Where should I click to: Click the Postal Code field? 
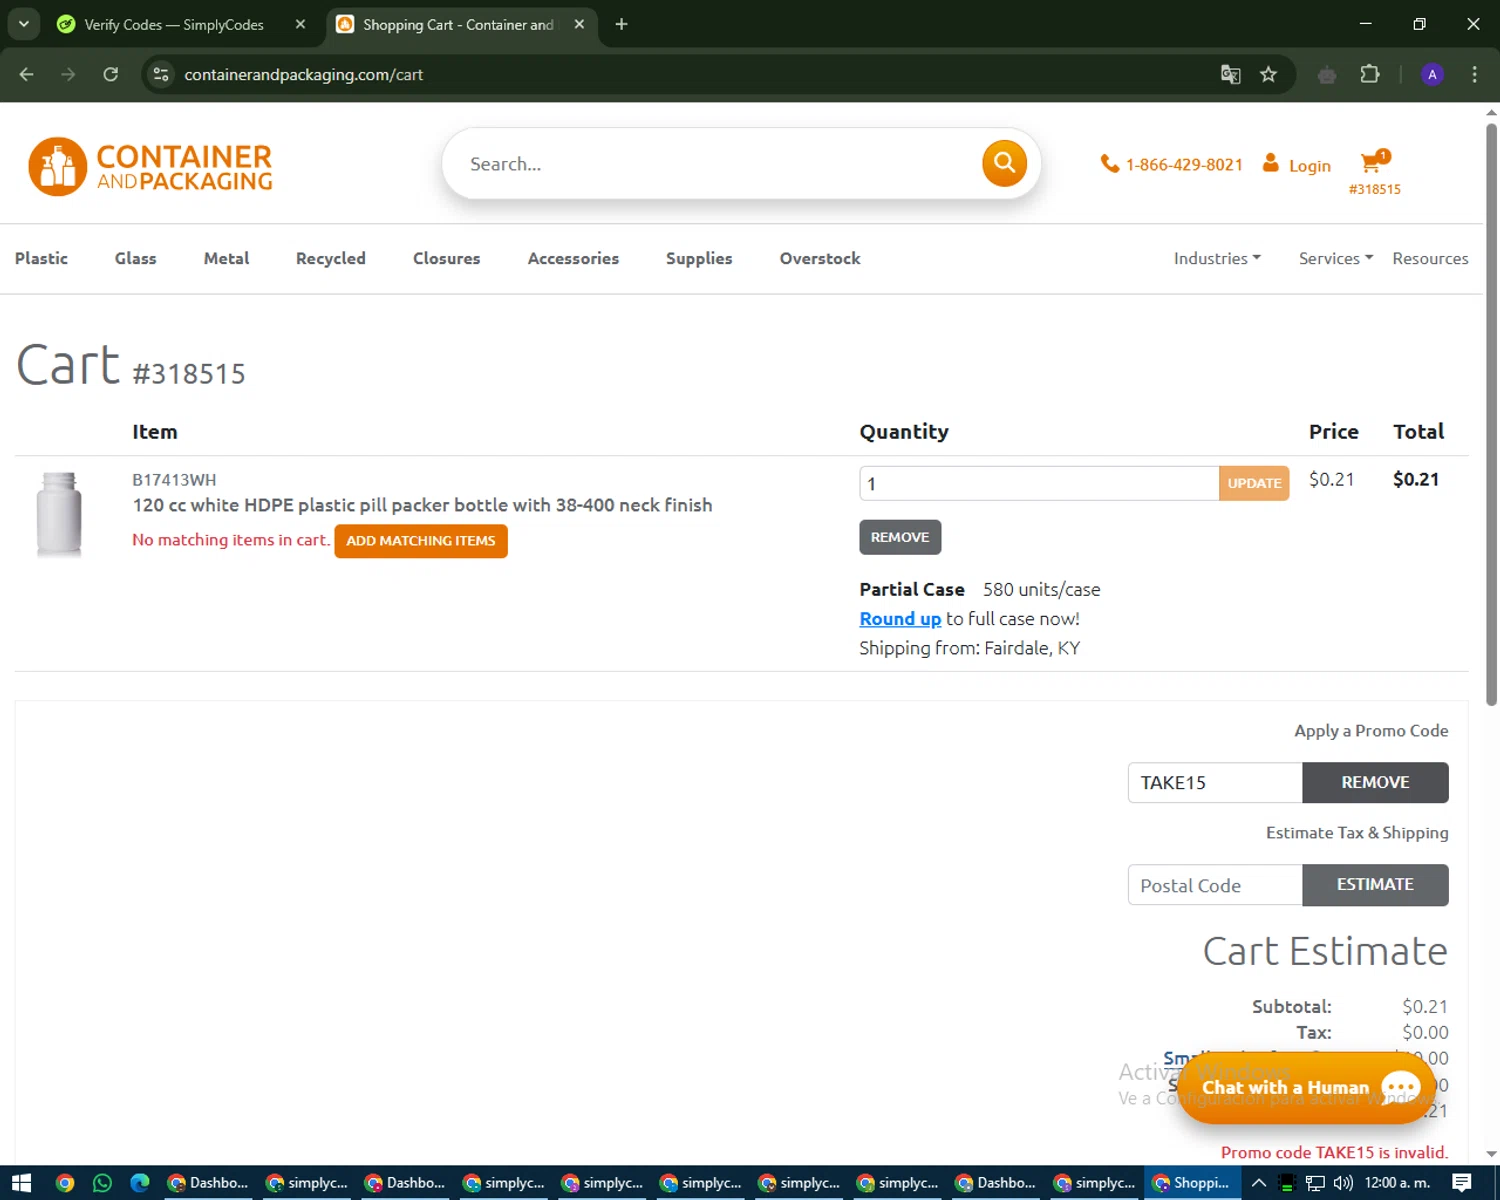(1215, 885)
